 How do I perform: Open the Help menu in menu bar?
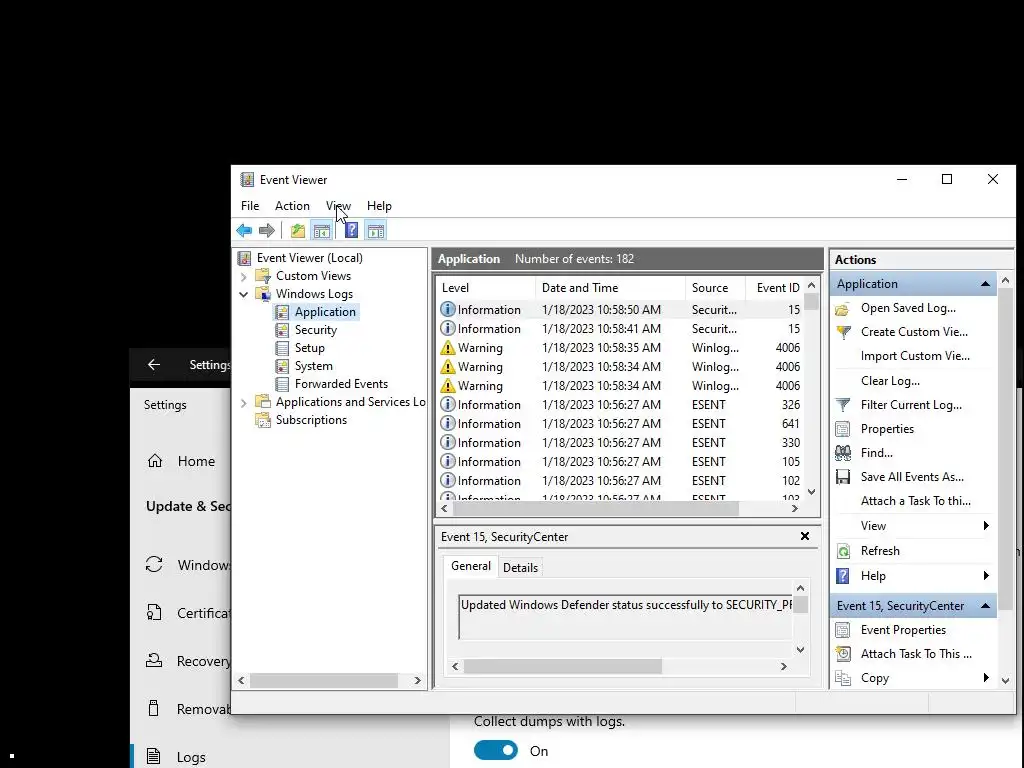tap(379, 206)
